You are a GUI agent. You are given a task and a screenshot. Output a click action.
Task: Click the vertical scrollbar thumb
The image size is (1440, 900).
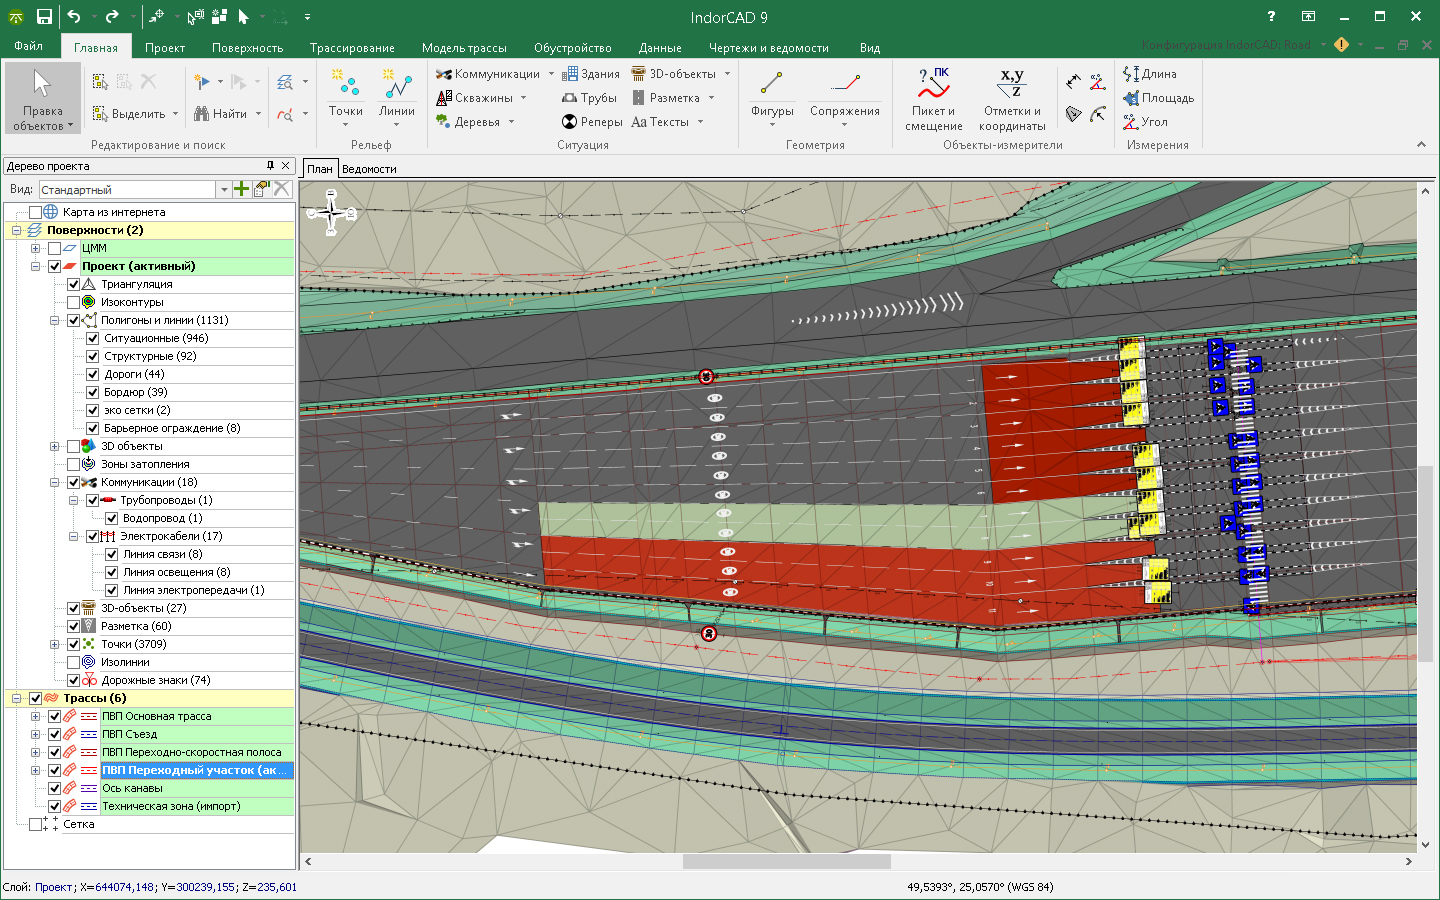pyautogui.click(x=1425, y=563)
